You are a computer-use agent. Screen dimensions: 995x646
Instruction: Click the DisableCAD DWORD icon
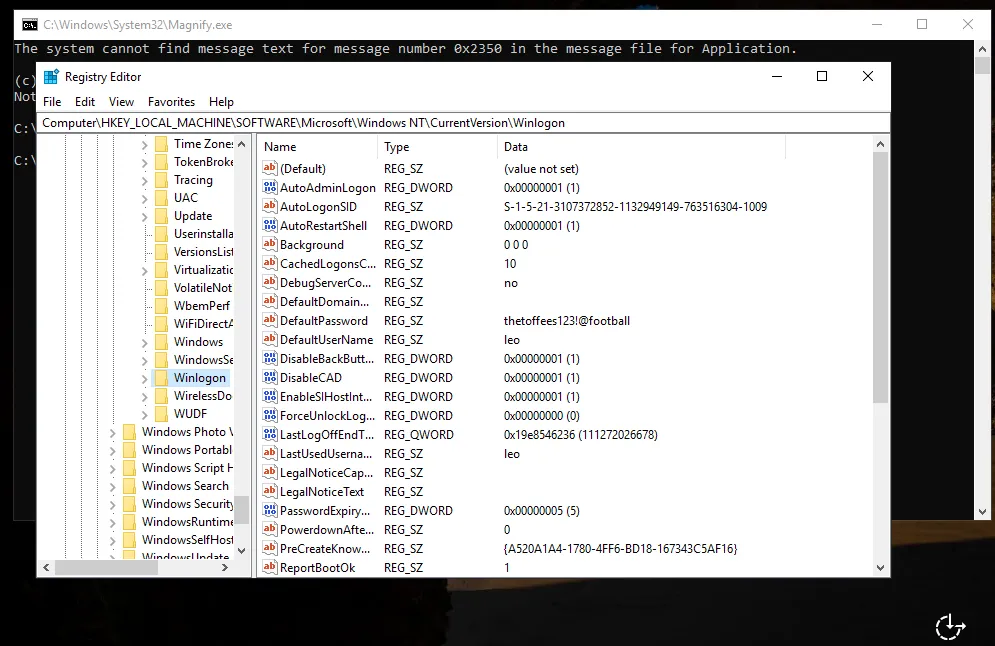(x=270, y=378)
